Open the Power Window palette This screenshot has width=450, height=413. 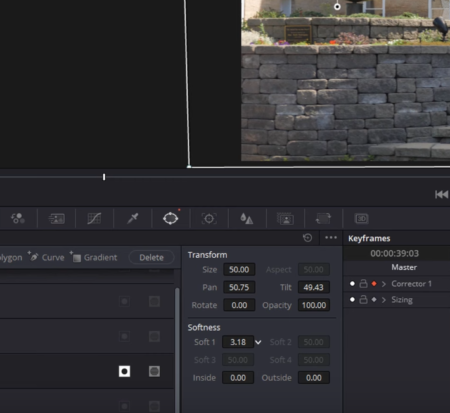tap(170, 219)
